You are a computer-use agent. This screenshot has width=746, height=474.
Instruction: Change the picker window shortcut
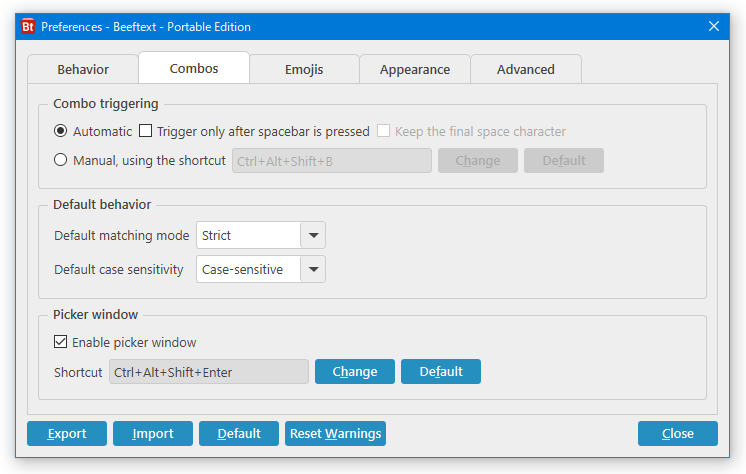(355, 372)
